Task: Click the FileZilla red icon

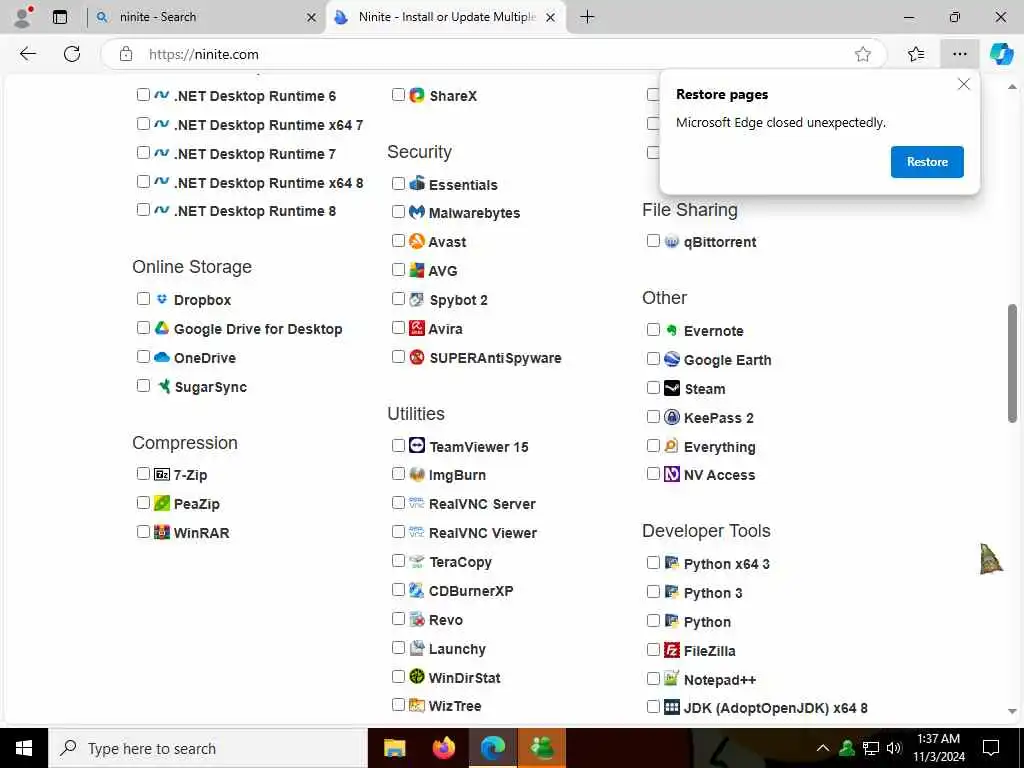Action: tap(671, 650)
